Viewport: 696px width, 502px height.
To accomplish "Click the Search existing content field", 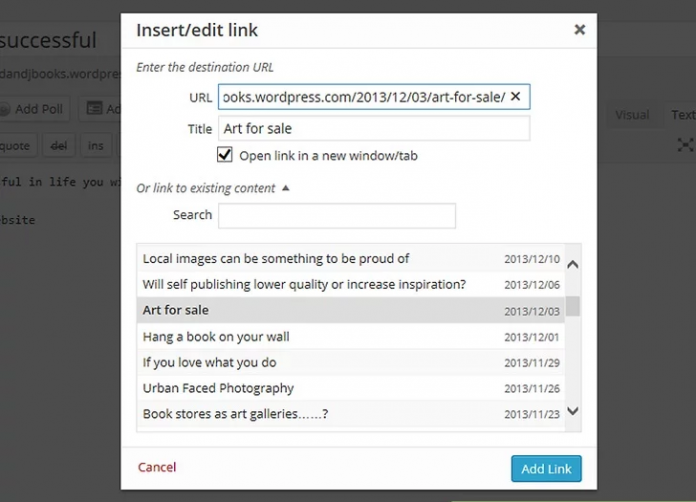I will [x=337, y=215].
